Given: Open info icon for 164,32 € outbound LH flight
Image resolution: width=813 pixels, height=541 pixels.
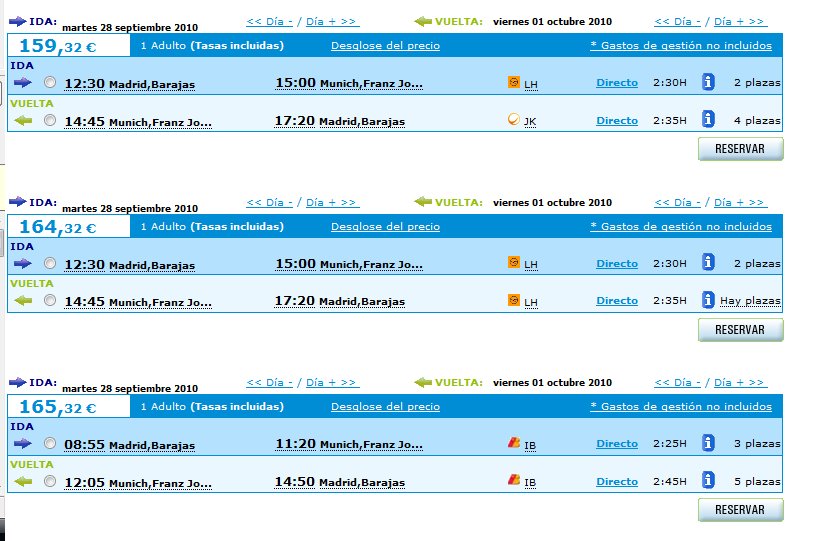Looking at the screenshot, I should [x=708, y=262].
